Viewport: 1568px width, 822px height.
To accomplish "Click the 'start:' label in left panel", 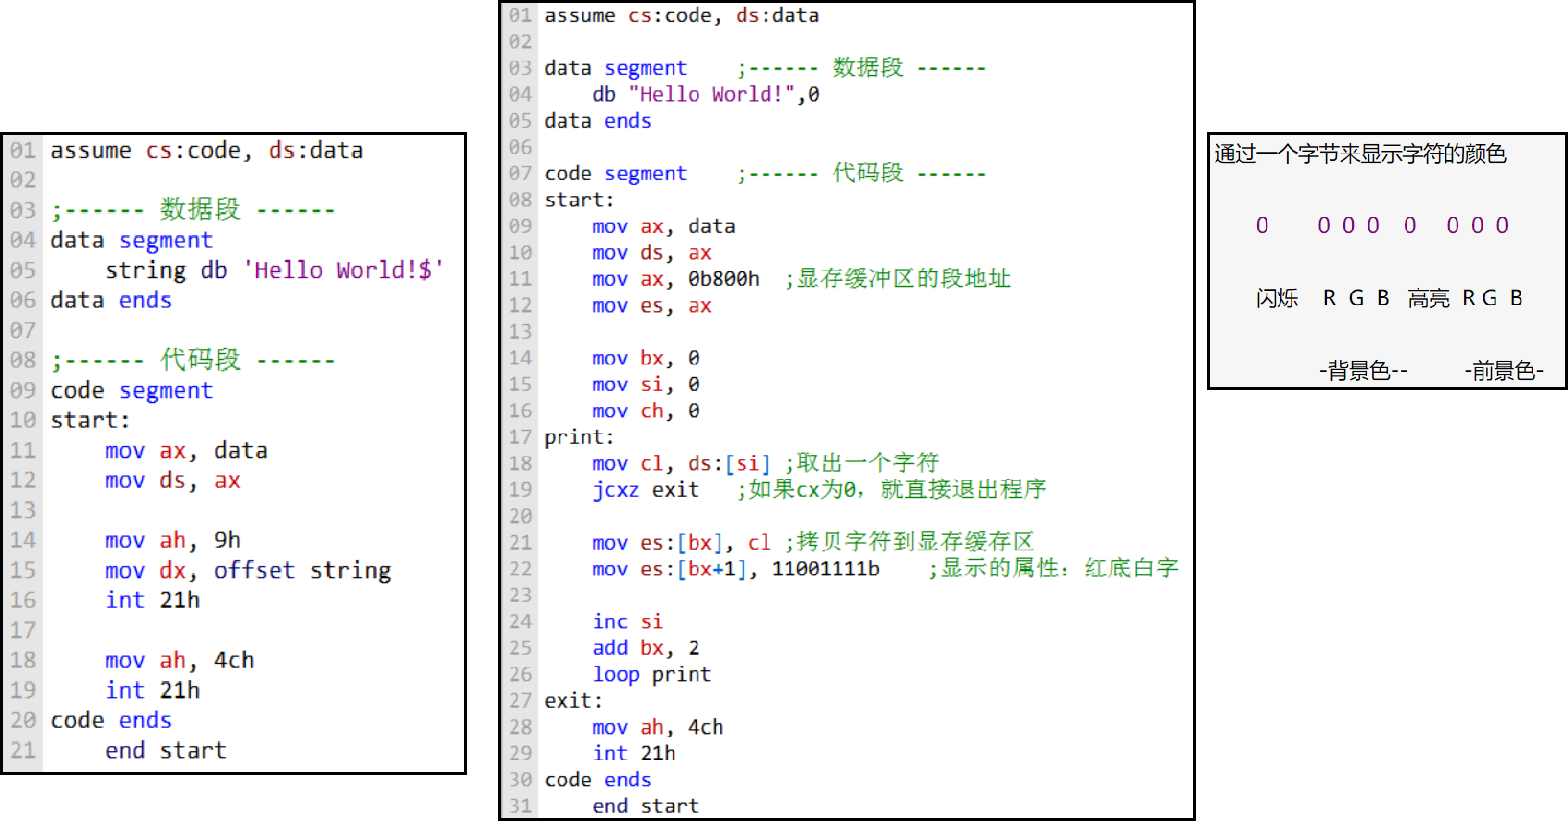I will (x=91, y=420).
